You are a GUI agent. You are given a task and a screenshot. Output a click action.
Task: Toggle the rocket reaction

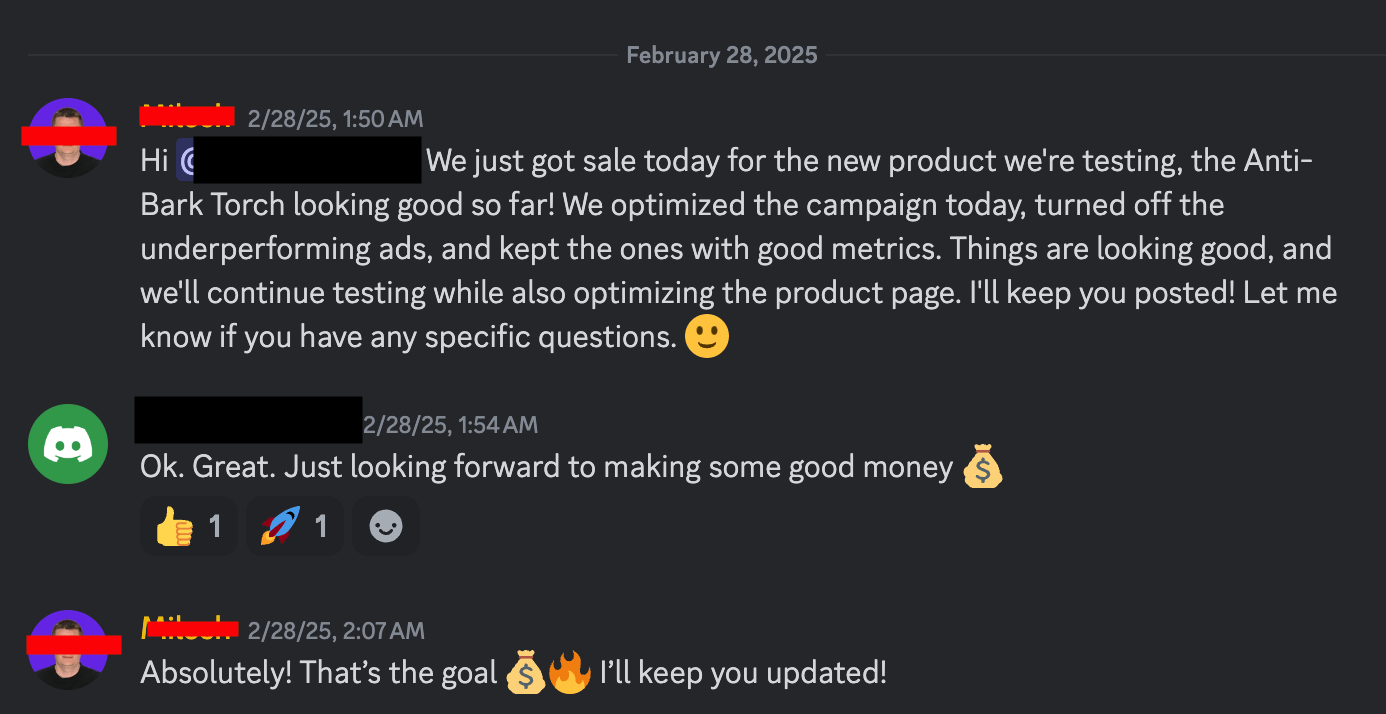tap(294, 526)
